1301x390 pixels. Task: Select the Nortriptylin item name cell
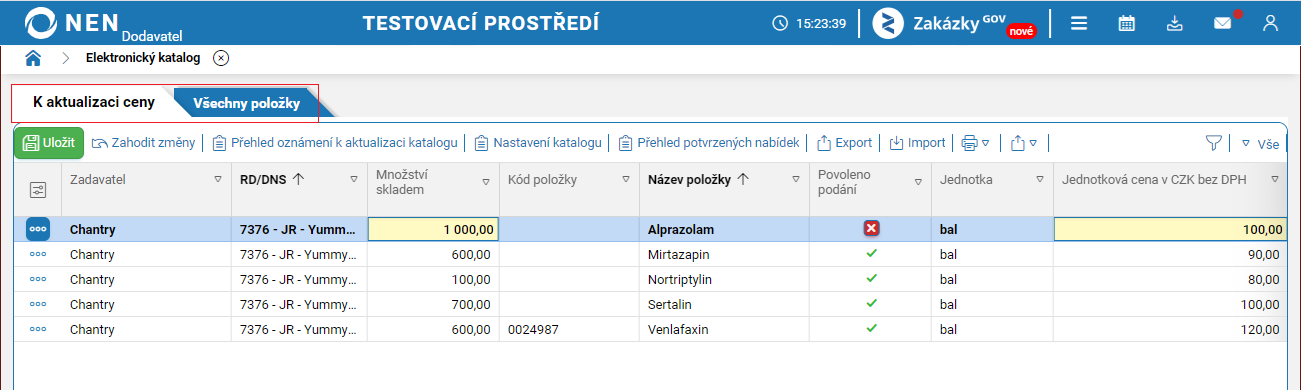click(x=724, y=279)
